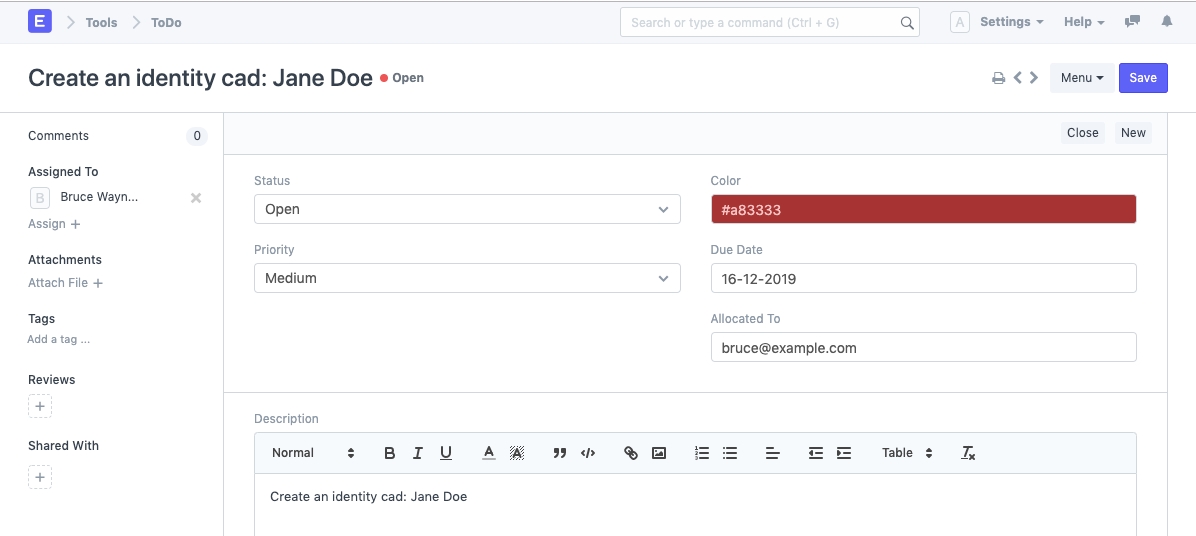1196x536 pixels.
Task: Expand the Priority dropdown
Action: point(467,278)
